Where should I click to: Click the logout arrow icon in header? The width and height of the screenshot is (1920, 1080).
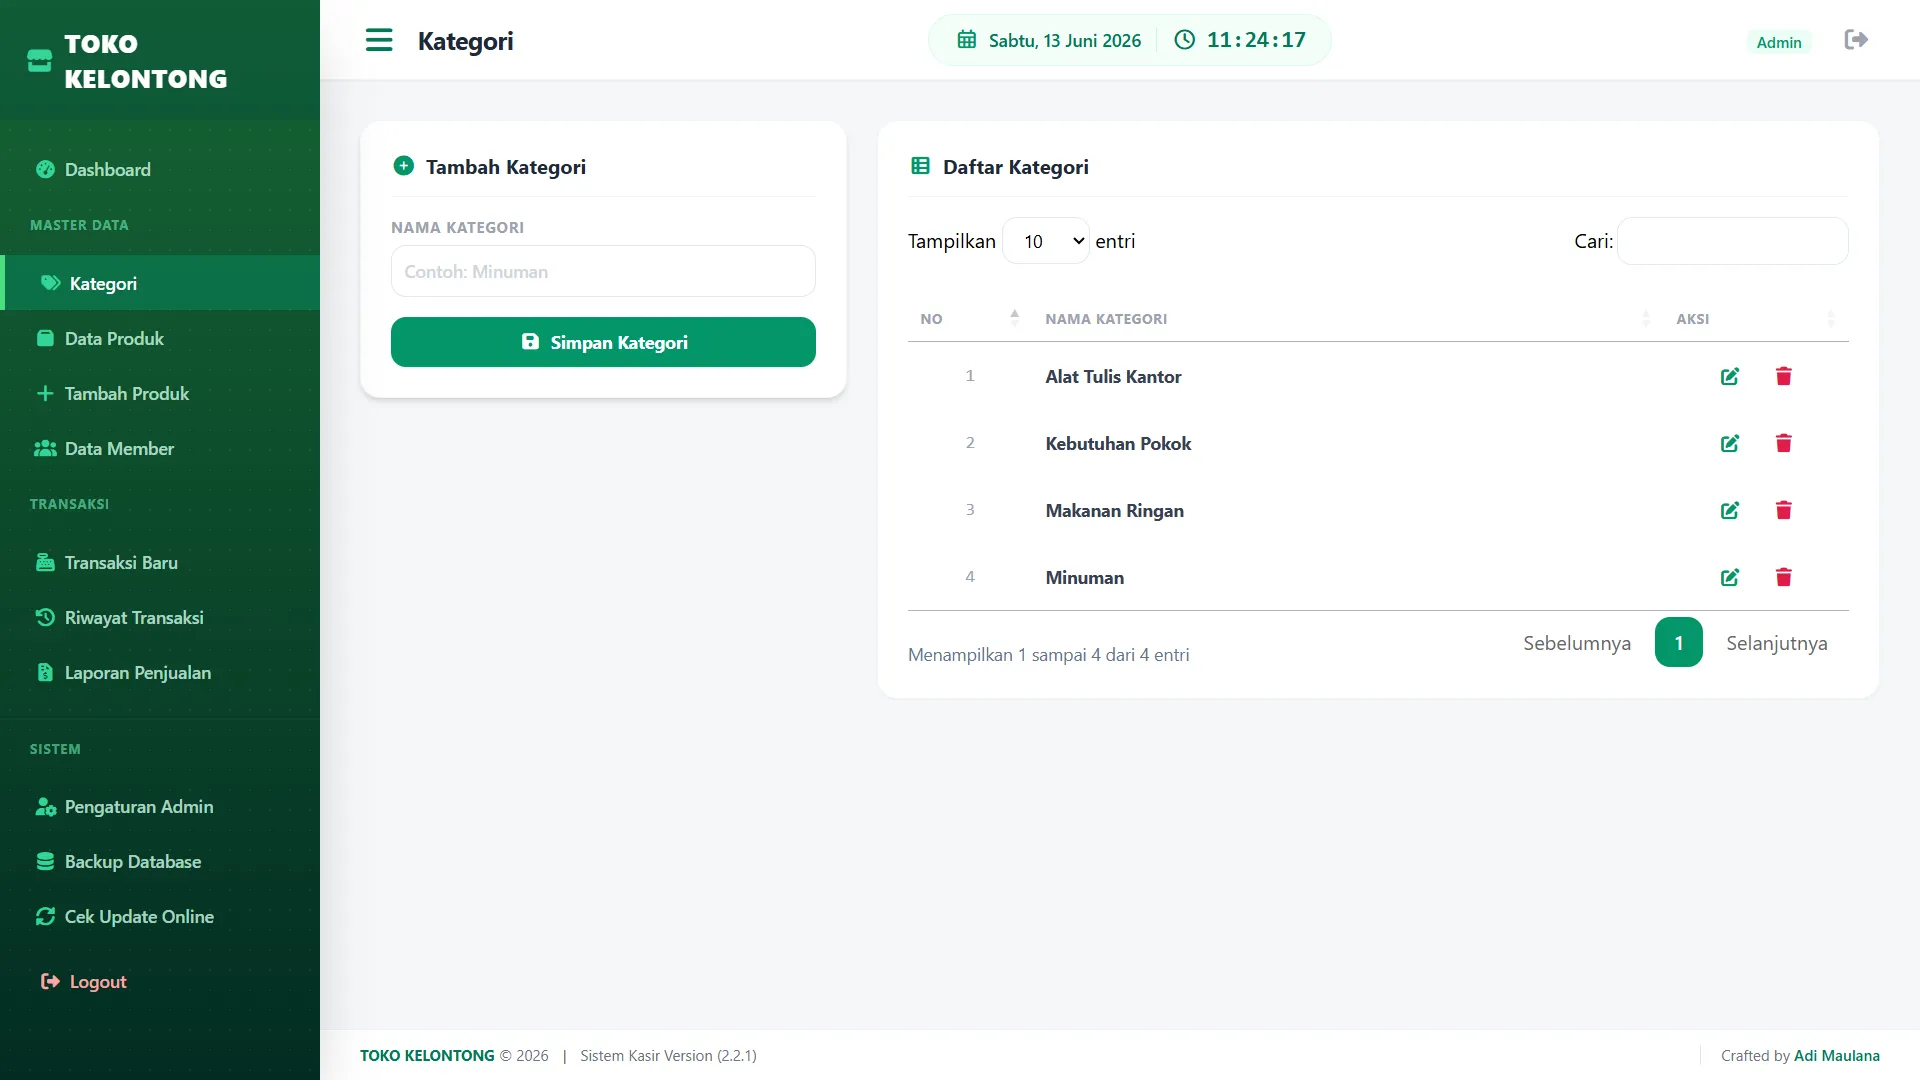(1856, 40)
